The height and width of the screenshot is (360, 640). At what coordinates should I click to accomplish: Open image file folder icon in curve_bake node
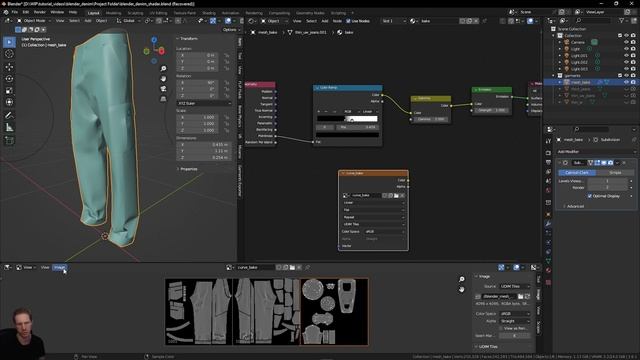(x=396, y=196)
